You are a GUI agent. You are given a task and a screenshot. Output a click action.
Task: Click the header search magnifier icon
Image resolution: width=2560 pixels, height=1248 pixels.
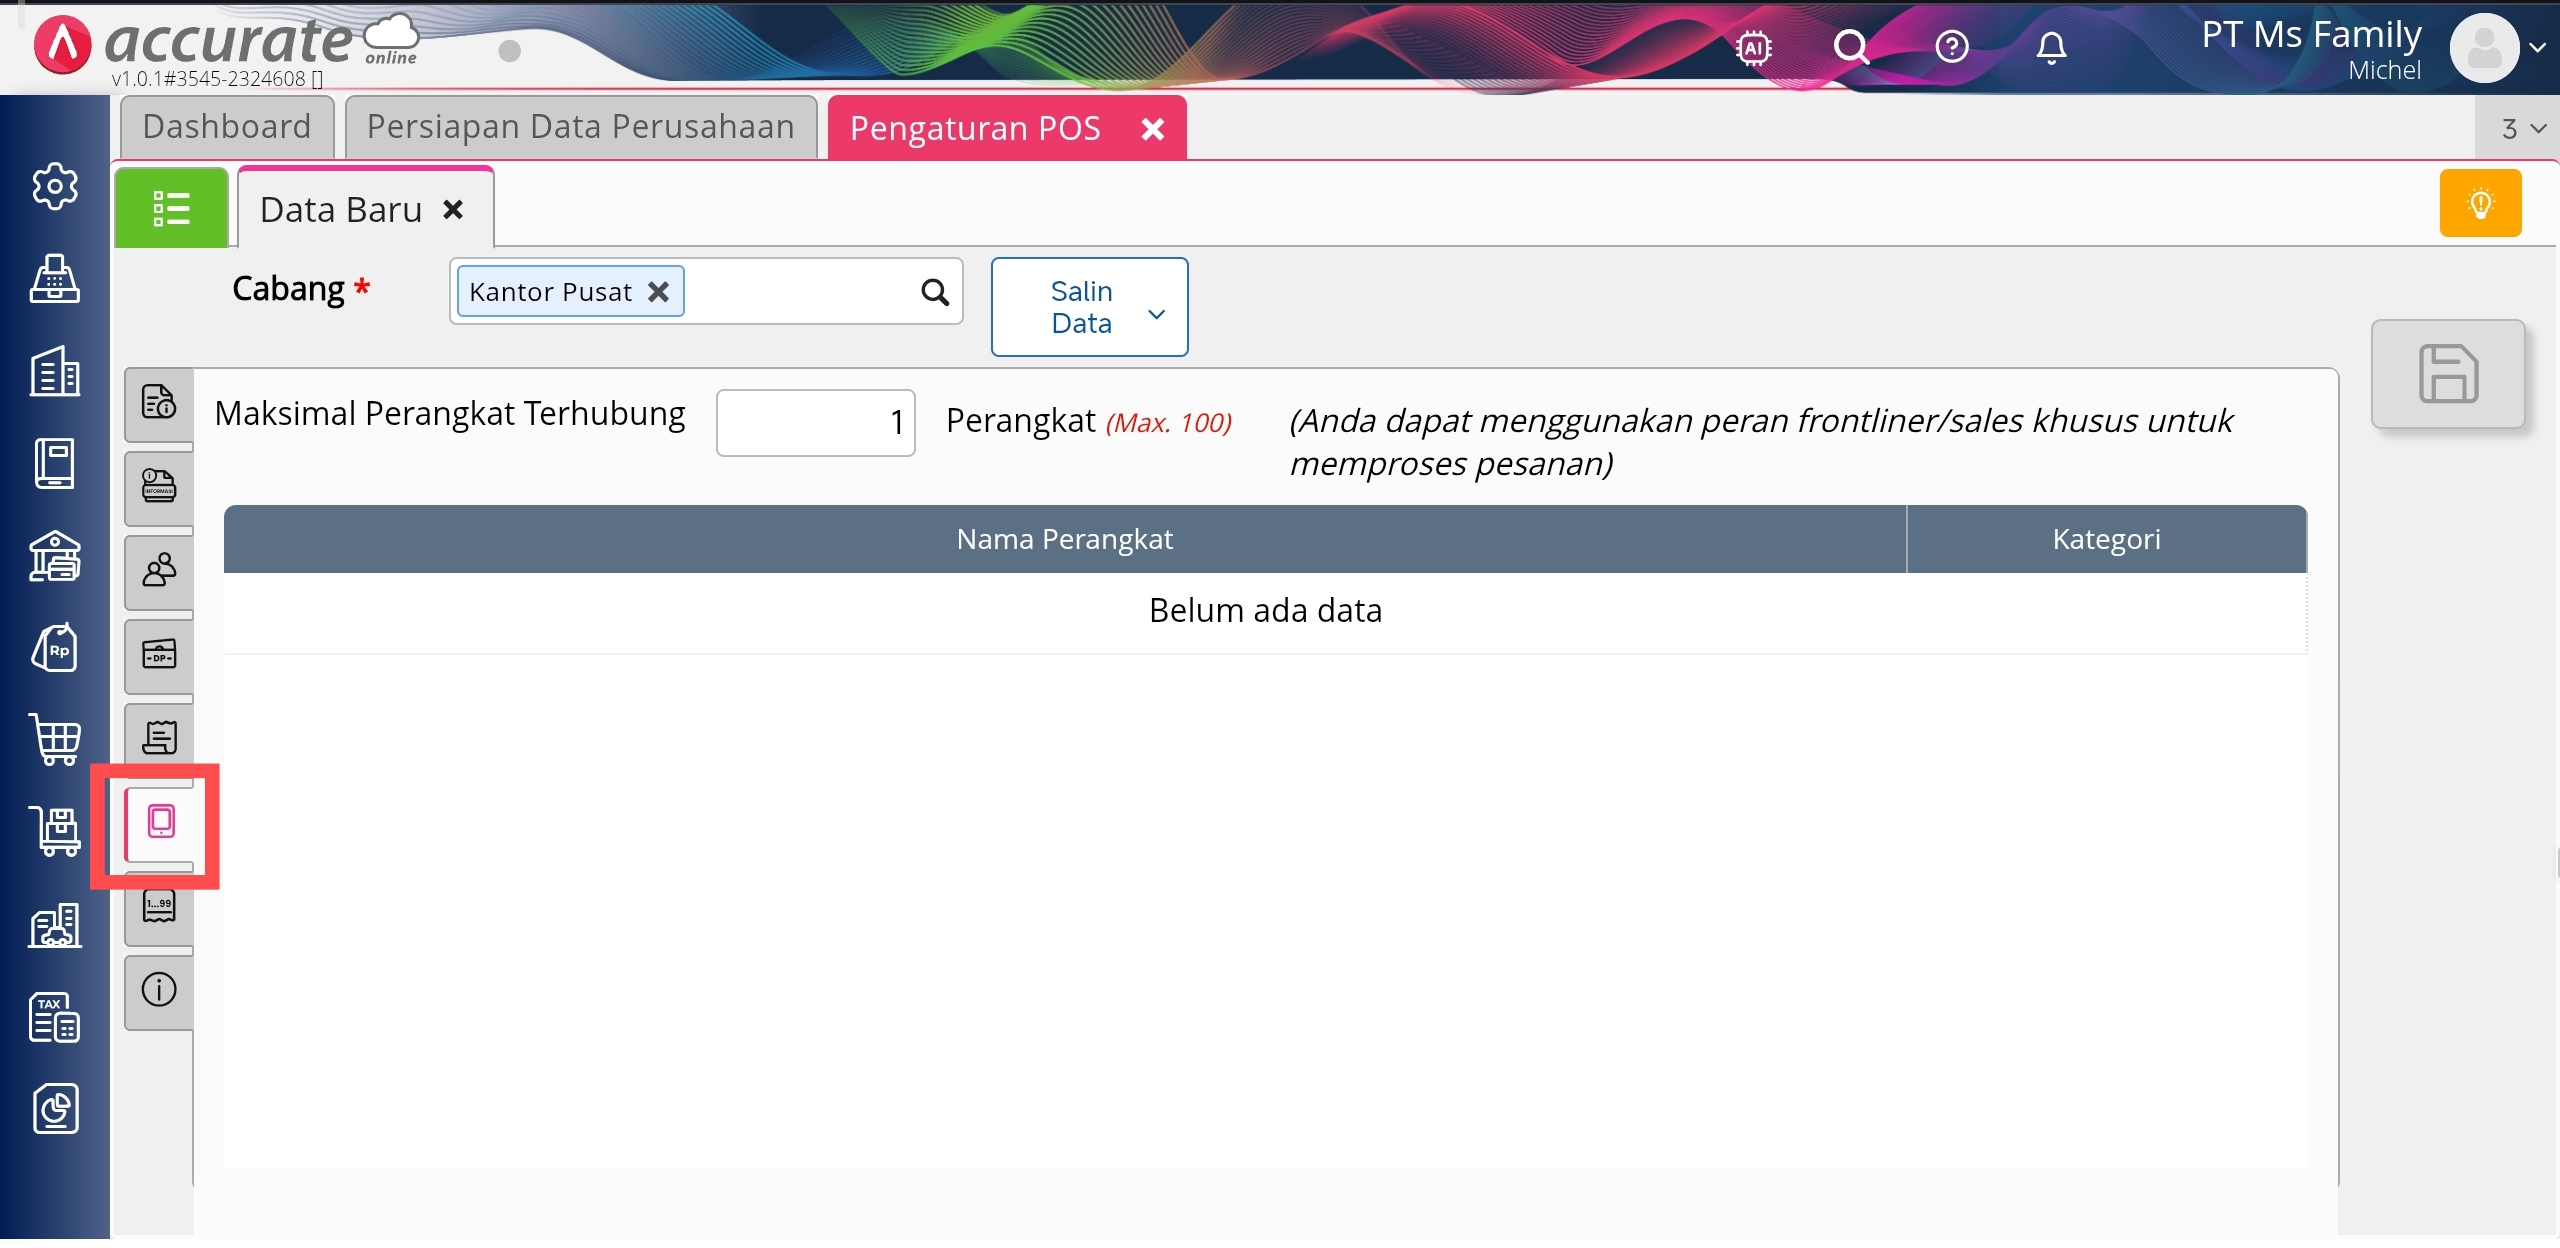(1850, 47)
